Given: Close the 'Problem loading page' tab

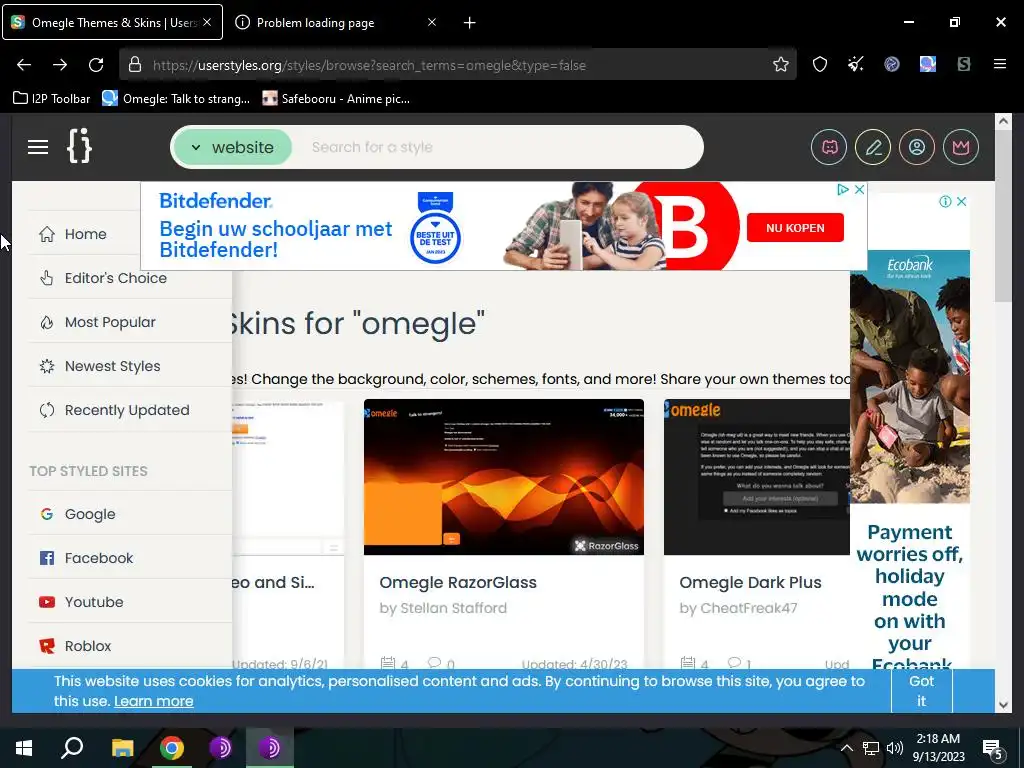Looking at the screenshot, I should pyautogui.click(x=432, y=22).
